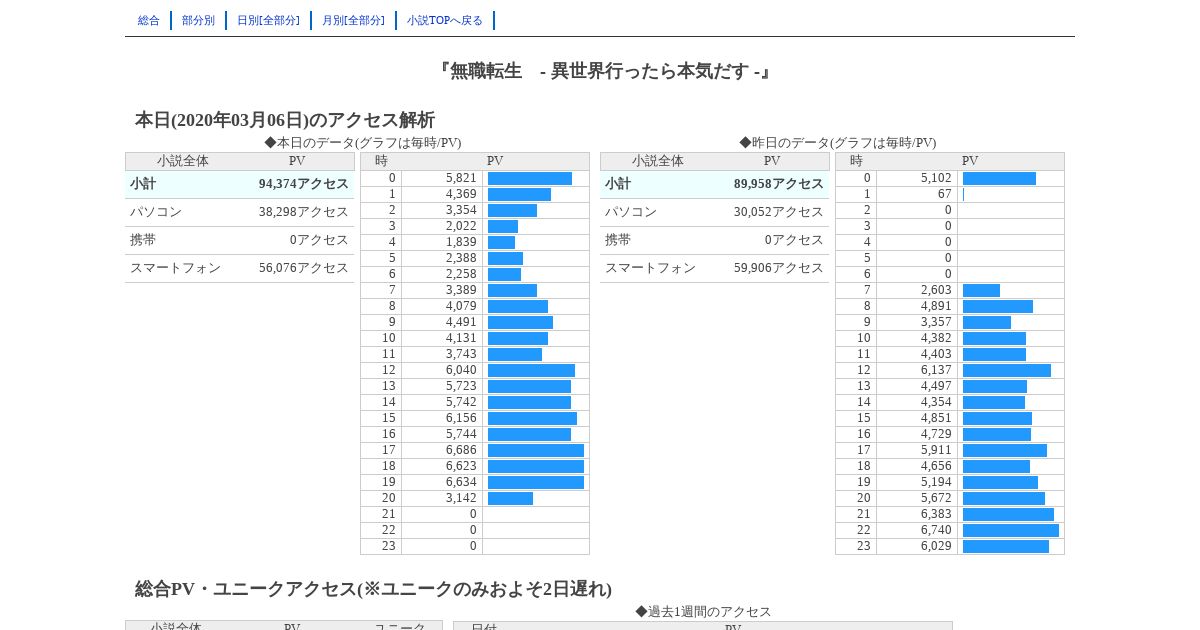Click today's PV value 4,131

[x=461, y=338]
